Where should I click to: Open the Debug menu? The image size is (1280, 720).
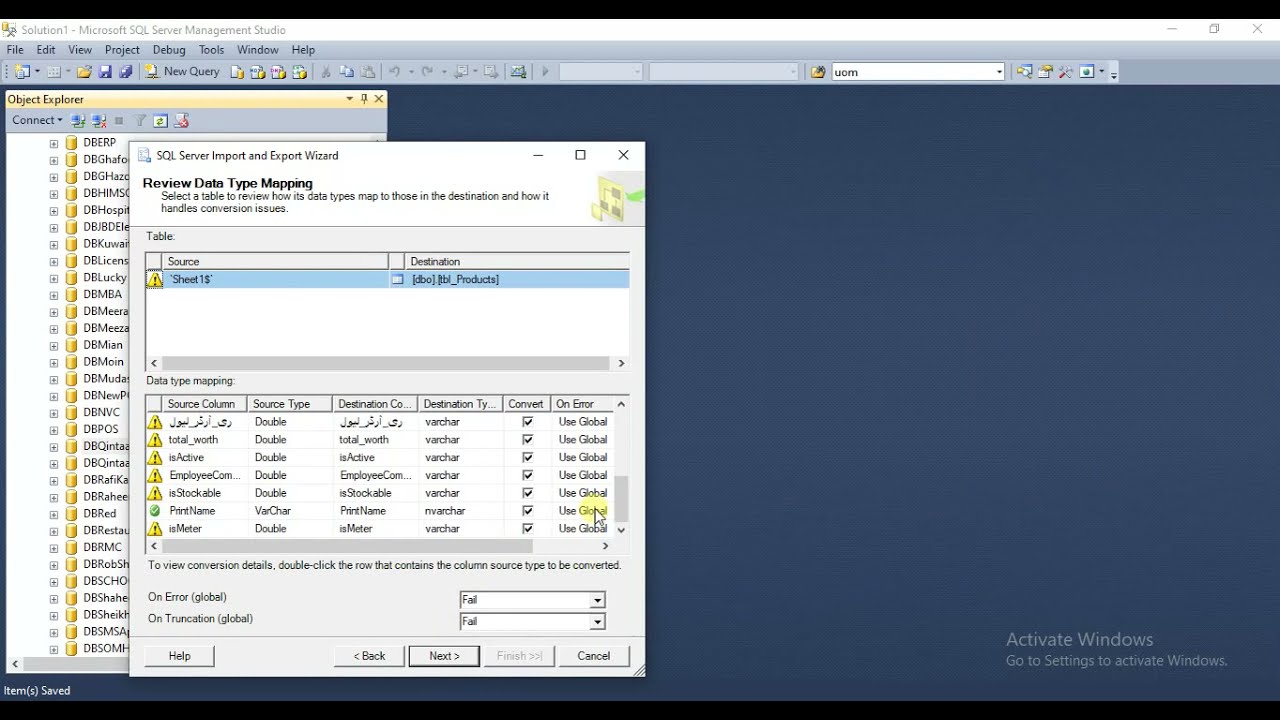pos(169,50)
